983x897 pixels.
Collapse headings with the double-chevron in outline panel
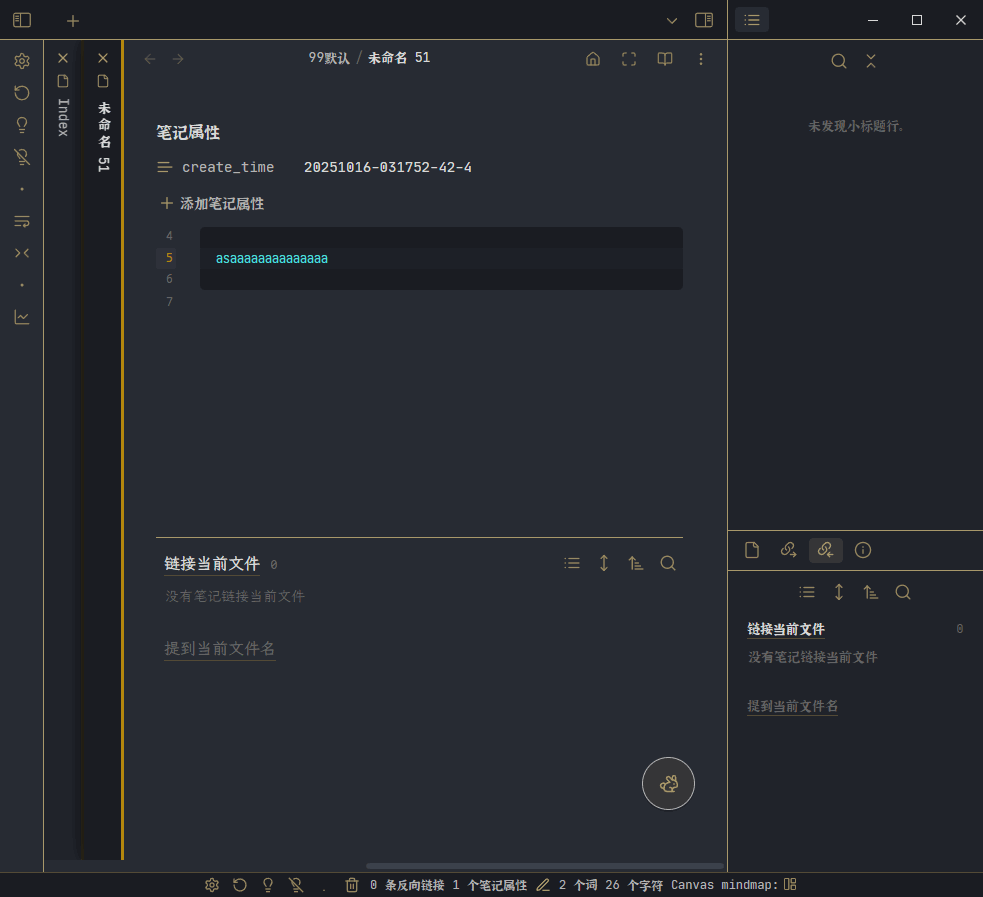[x=871, y=61]
